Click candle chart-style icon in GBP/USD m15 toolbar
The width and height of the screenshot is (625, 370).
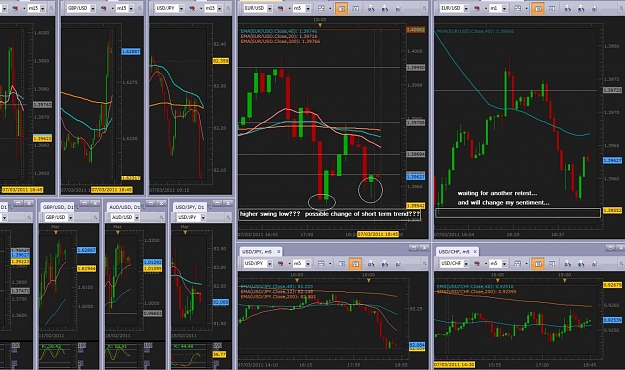click(x=104, y=8)
